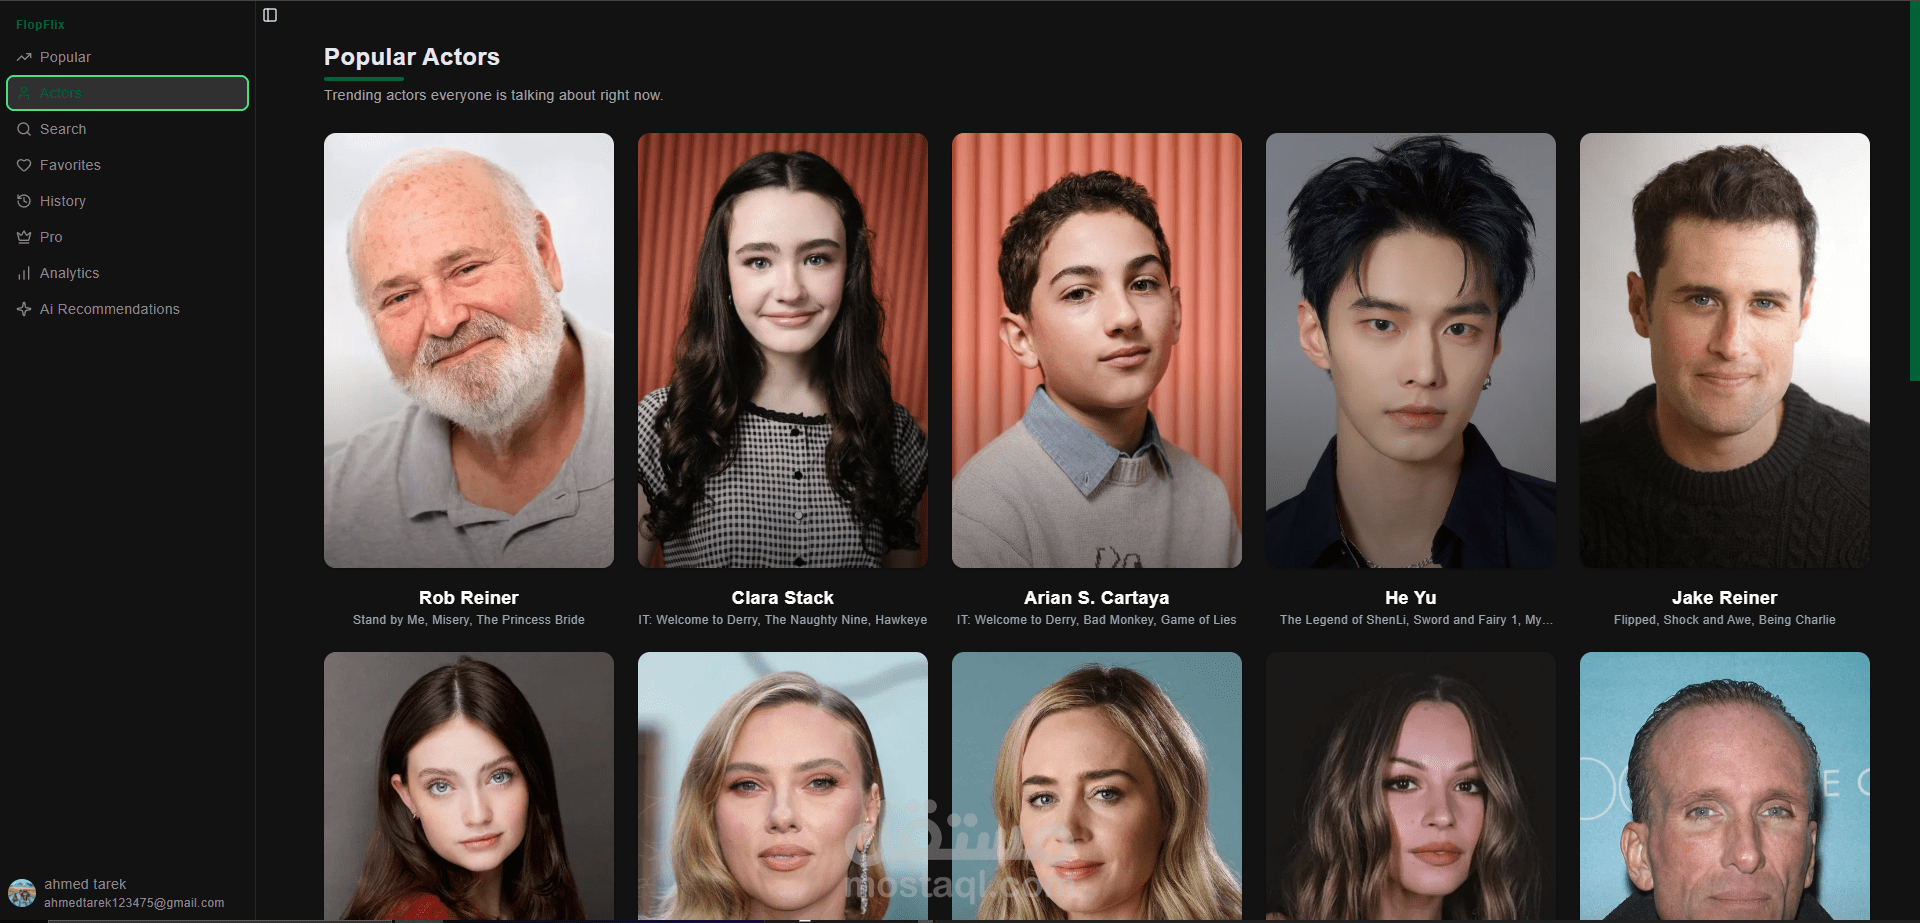Click the He Yu name link
The image size is (1920, 923).
click(x=1411, y=598)
